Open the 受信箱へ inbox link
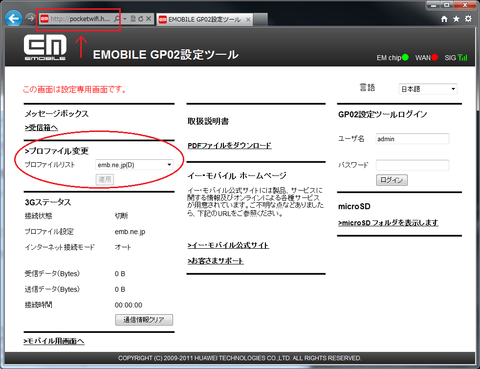Viewport: 480px width, 369px height. 41,128
